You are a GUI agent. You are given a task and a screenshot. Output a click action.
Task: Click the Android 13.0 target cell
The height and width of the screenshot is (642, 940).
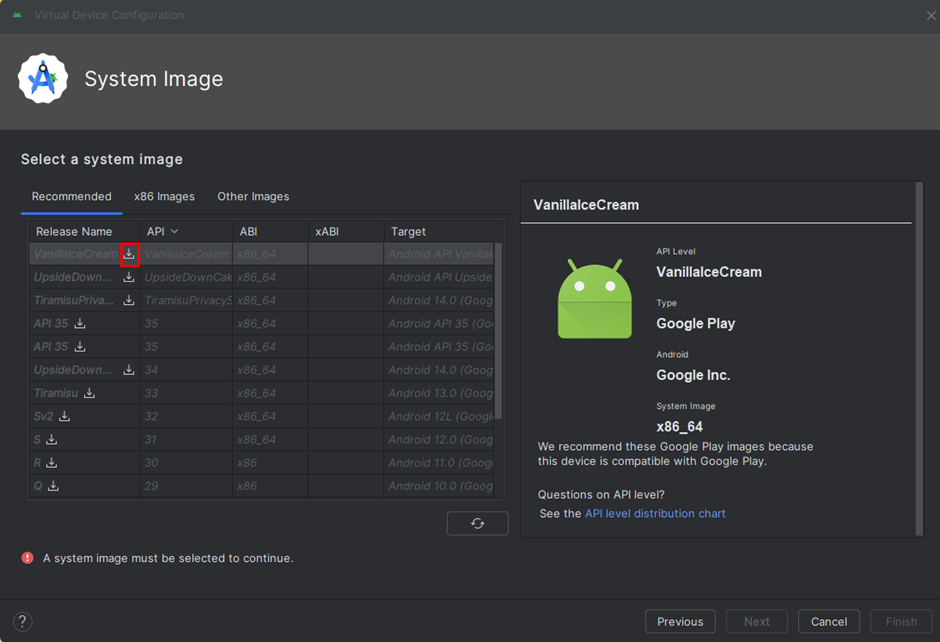click(x=439, y=393)
